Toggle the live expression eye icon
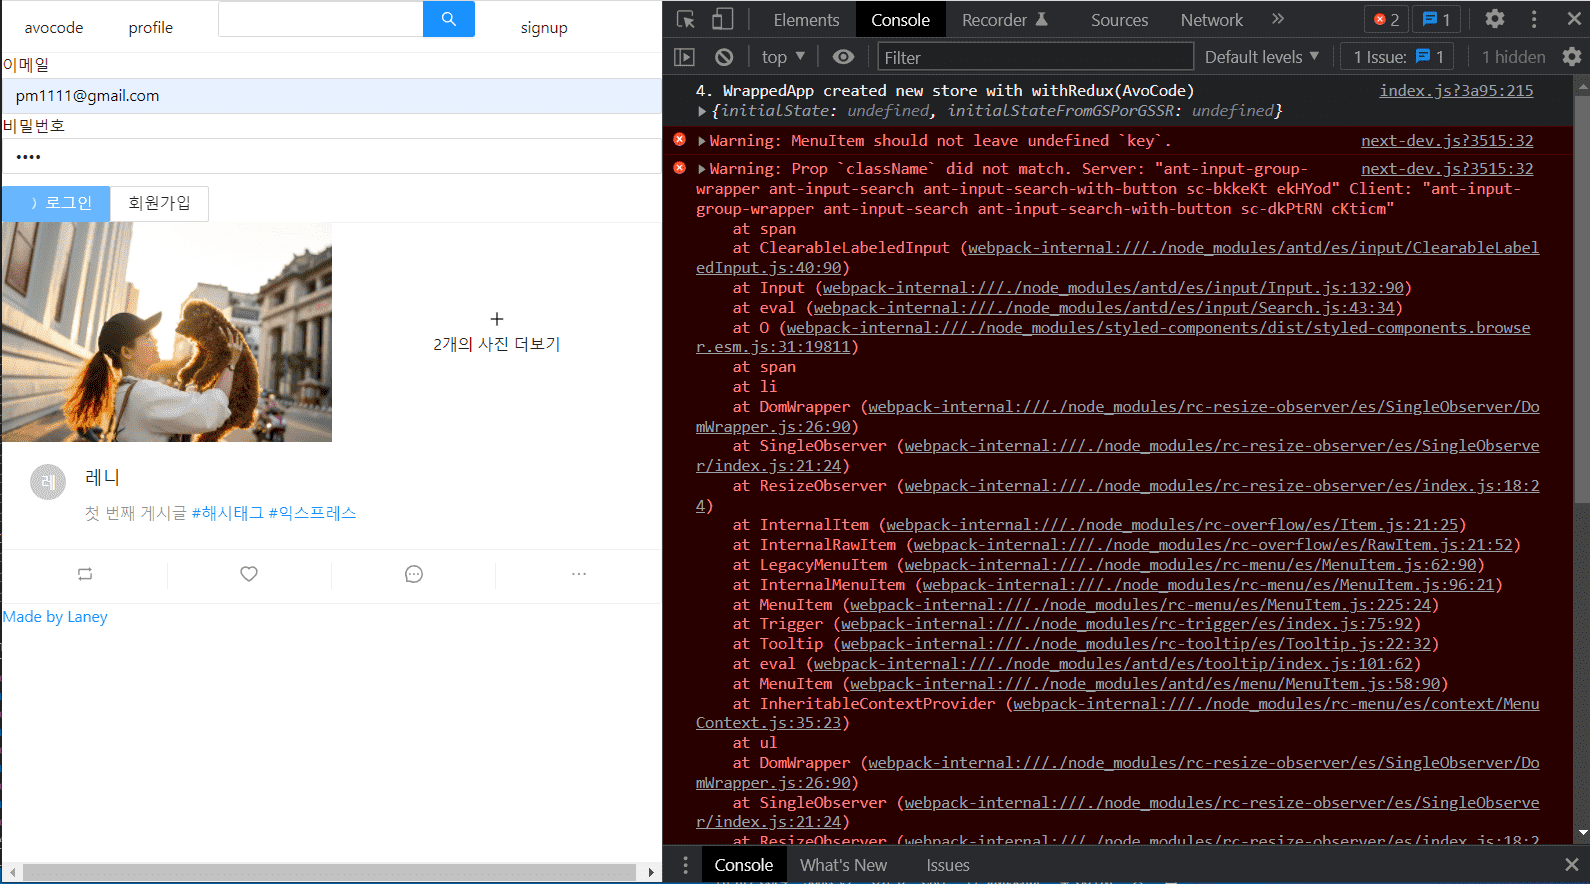 [x=843, y=57]
